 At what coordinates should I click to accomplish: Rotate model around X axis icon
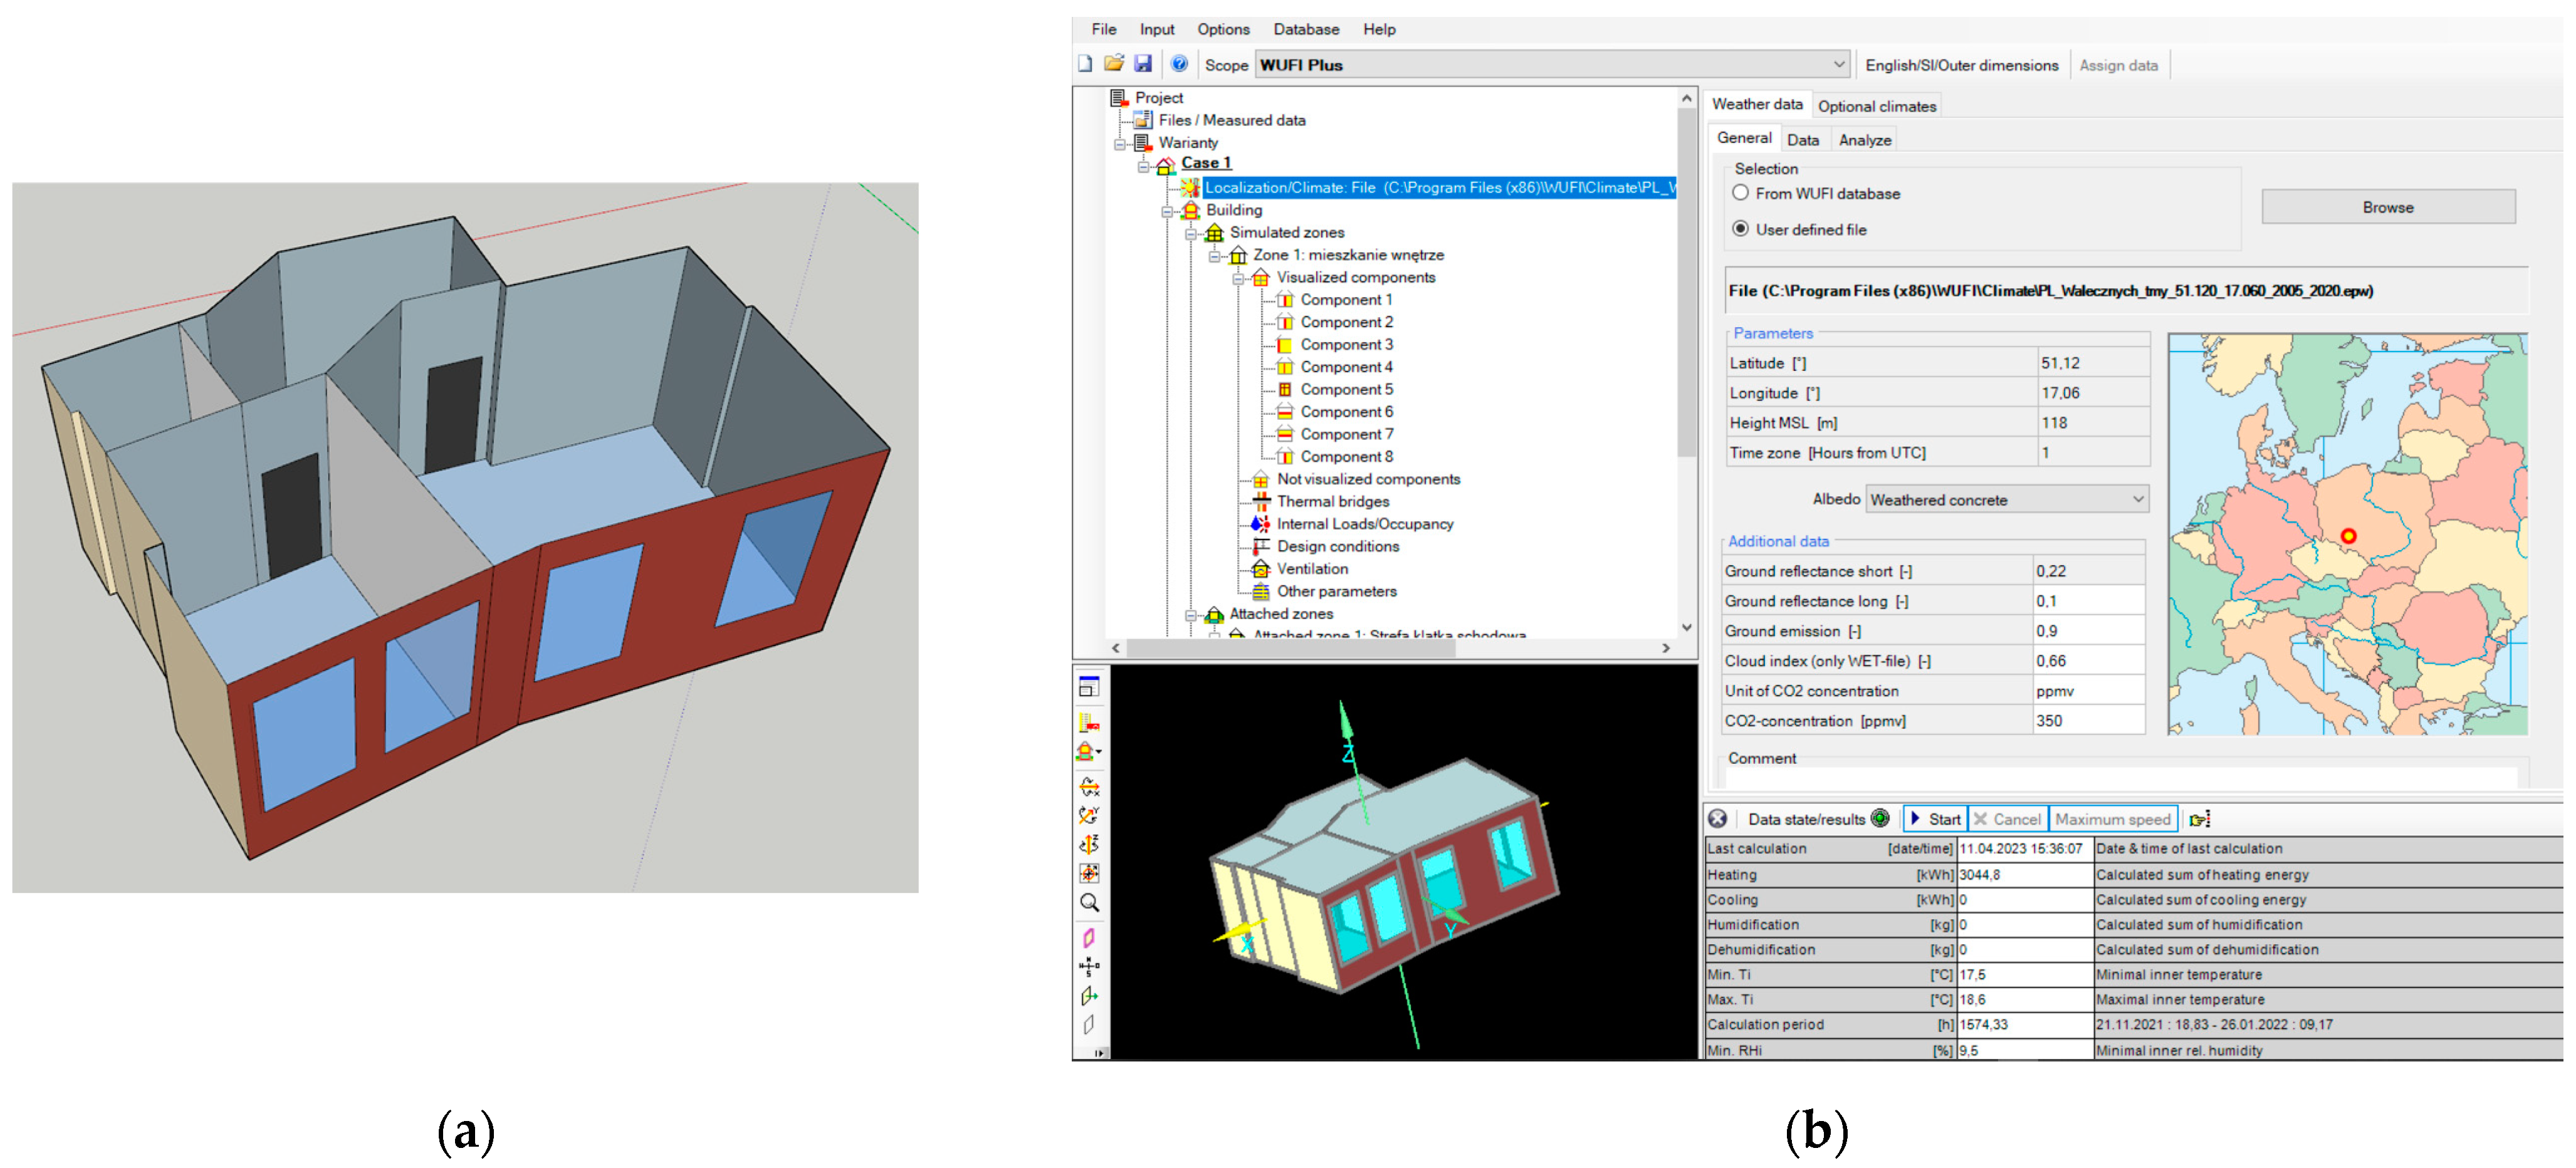coord(1089,787)
